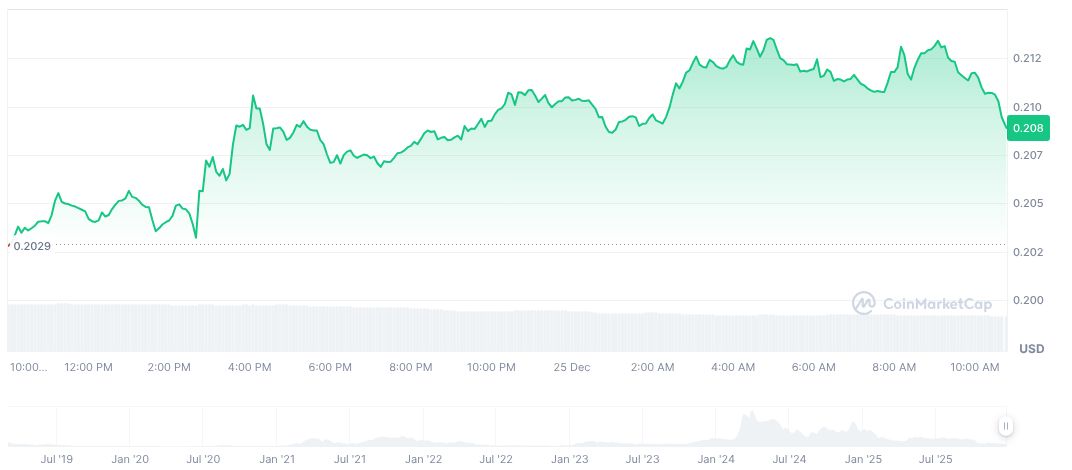Click the green 0.208 current price tag
Viewport: 1072px width, 470px height.
(1027, 128)
